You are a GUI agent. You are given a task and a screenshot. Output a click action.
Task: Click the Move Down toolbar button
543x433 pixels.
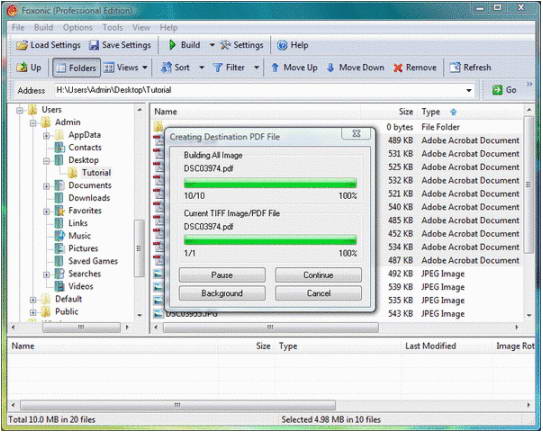(356, 67)
